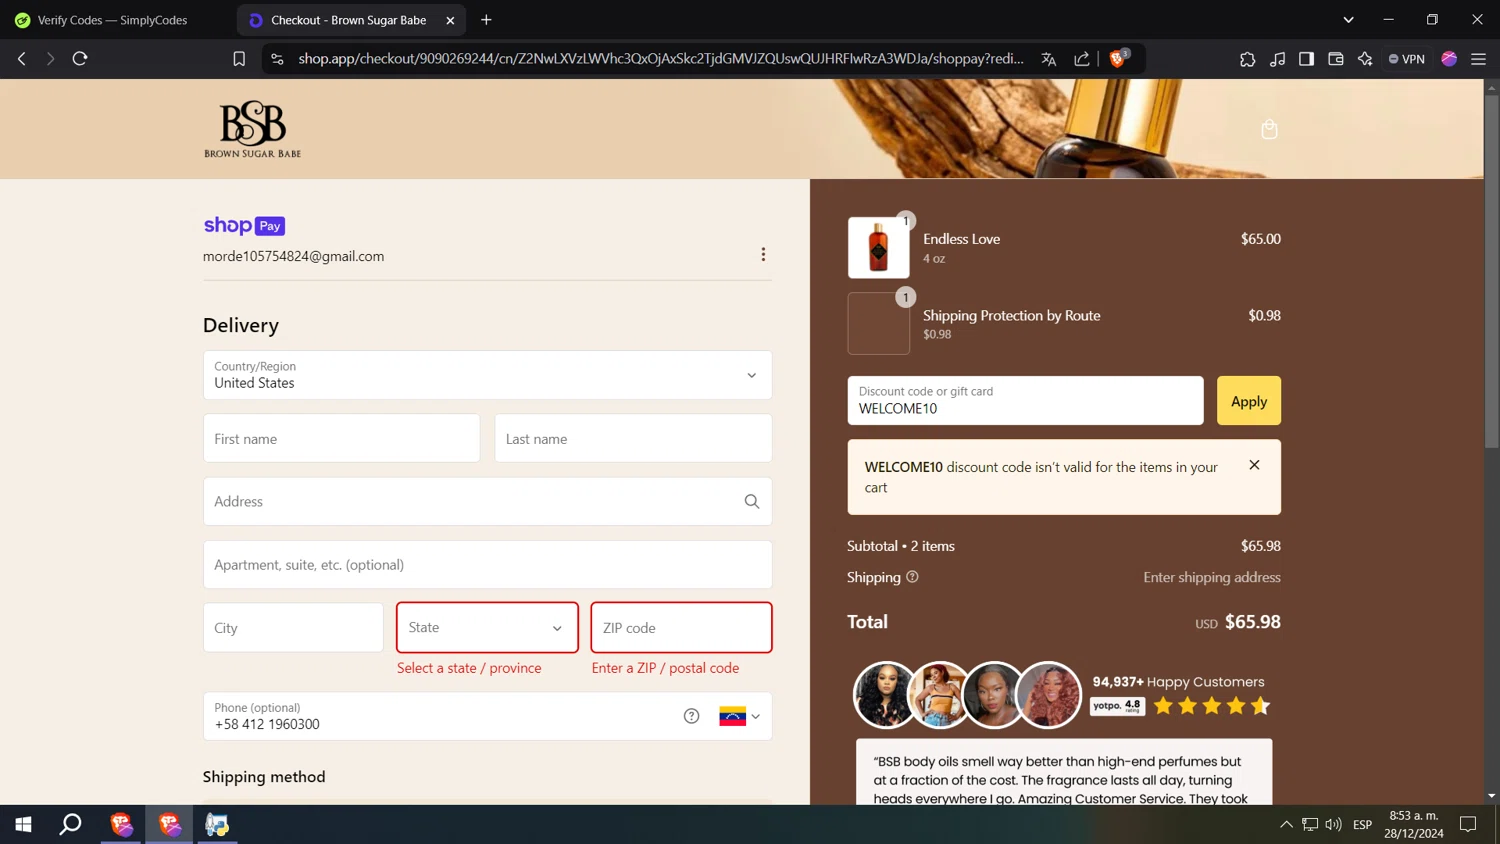
Task: Click the ESP language indicator
Action: (1362, 824)
